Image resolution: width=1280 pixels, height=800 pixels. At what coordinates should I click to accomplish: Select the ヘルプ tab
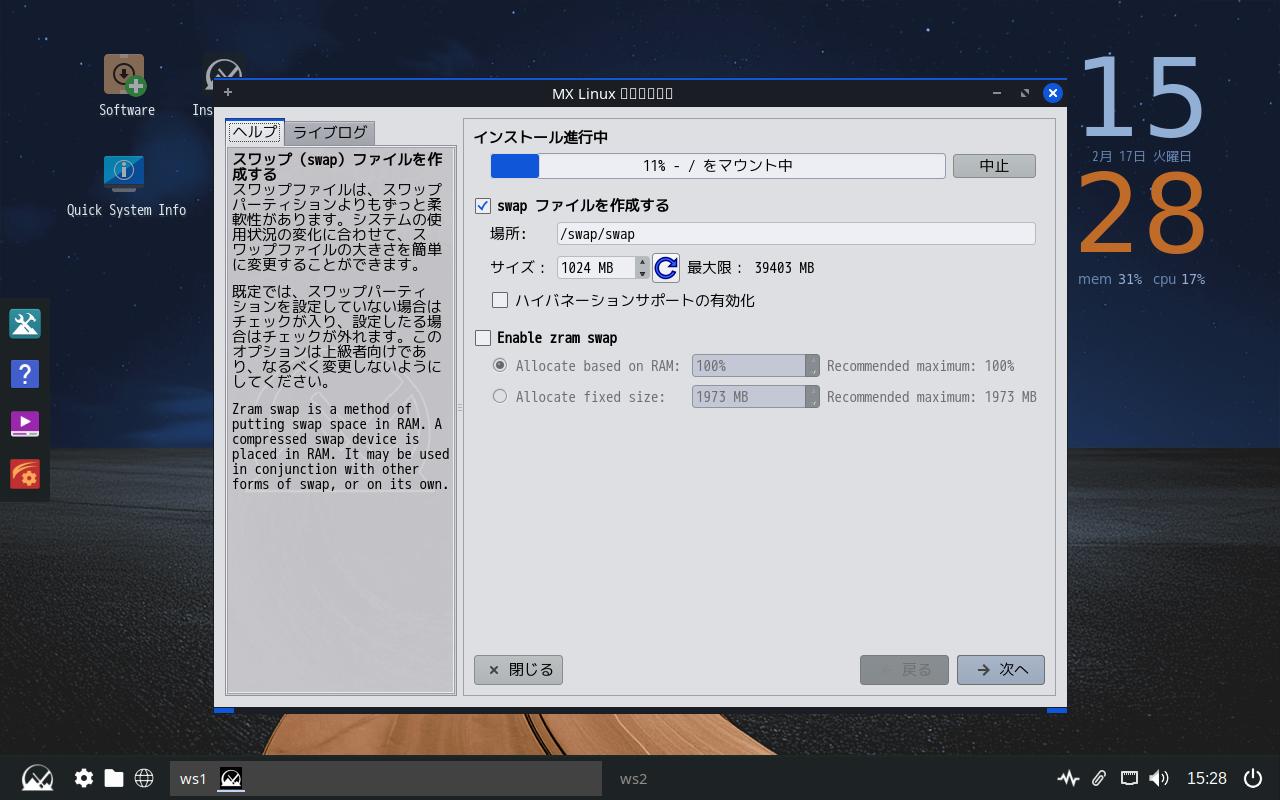(x=255, y=132)
